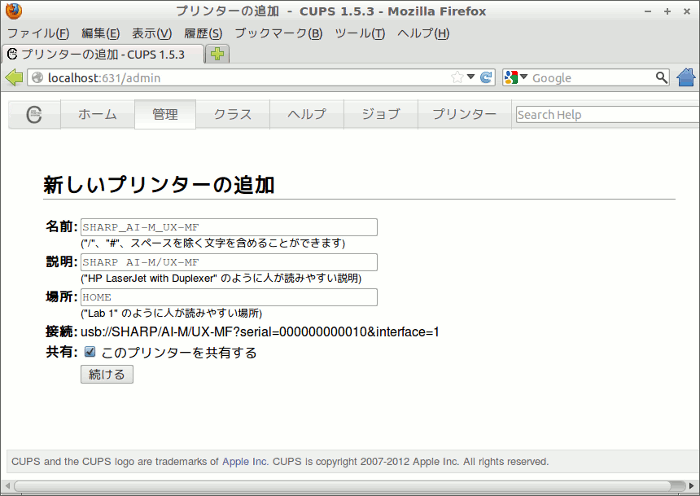The width and height of the screenshot is (700, 496).
Task: Click the search magnifier icon in Google box
Action: (661, 77)
